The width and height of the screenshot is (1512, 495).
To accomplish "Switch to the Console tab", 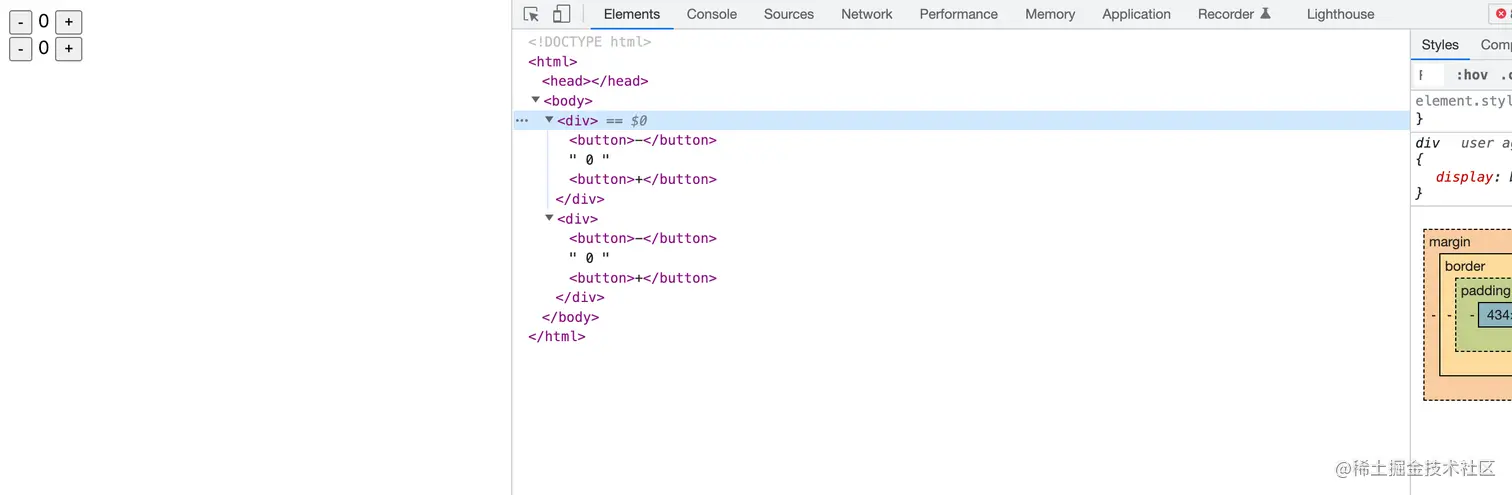I will 712,14.
